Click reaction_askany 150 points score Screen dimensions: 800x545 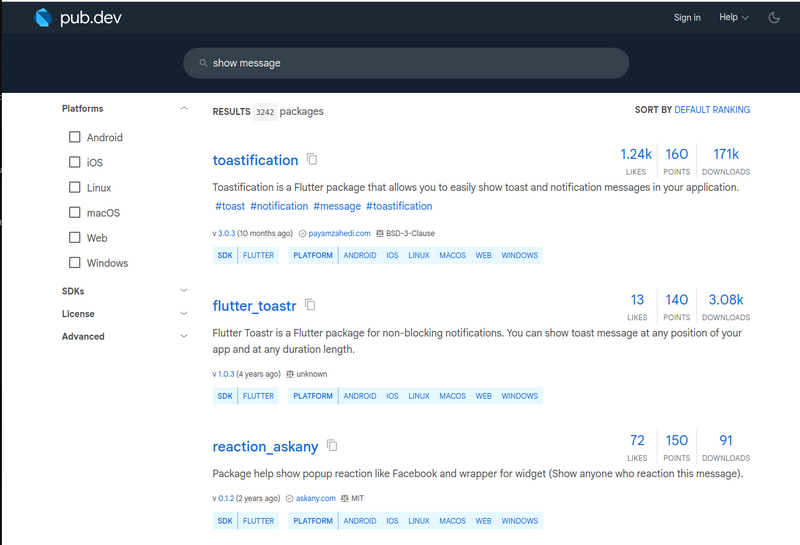[677, 447]
